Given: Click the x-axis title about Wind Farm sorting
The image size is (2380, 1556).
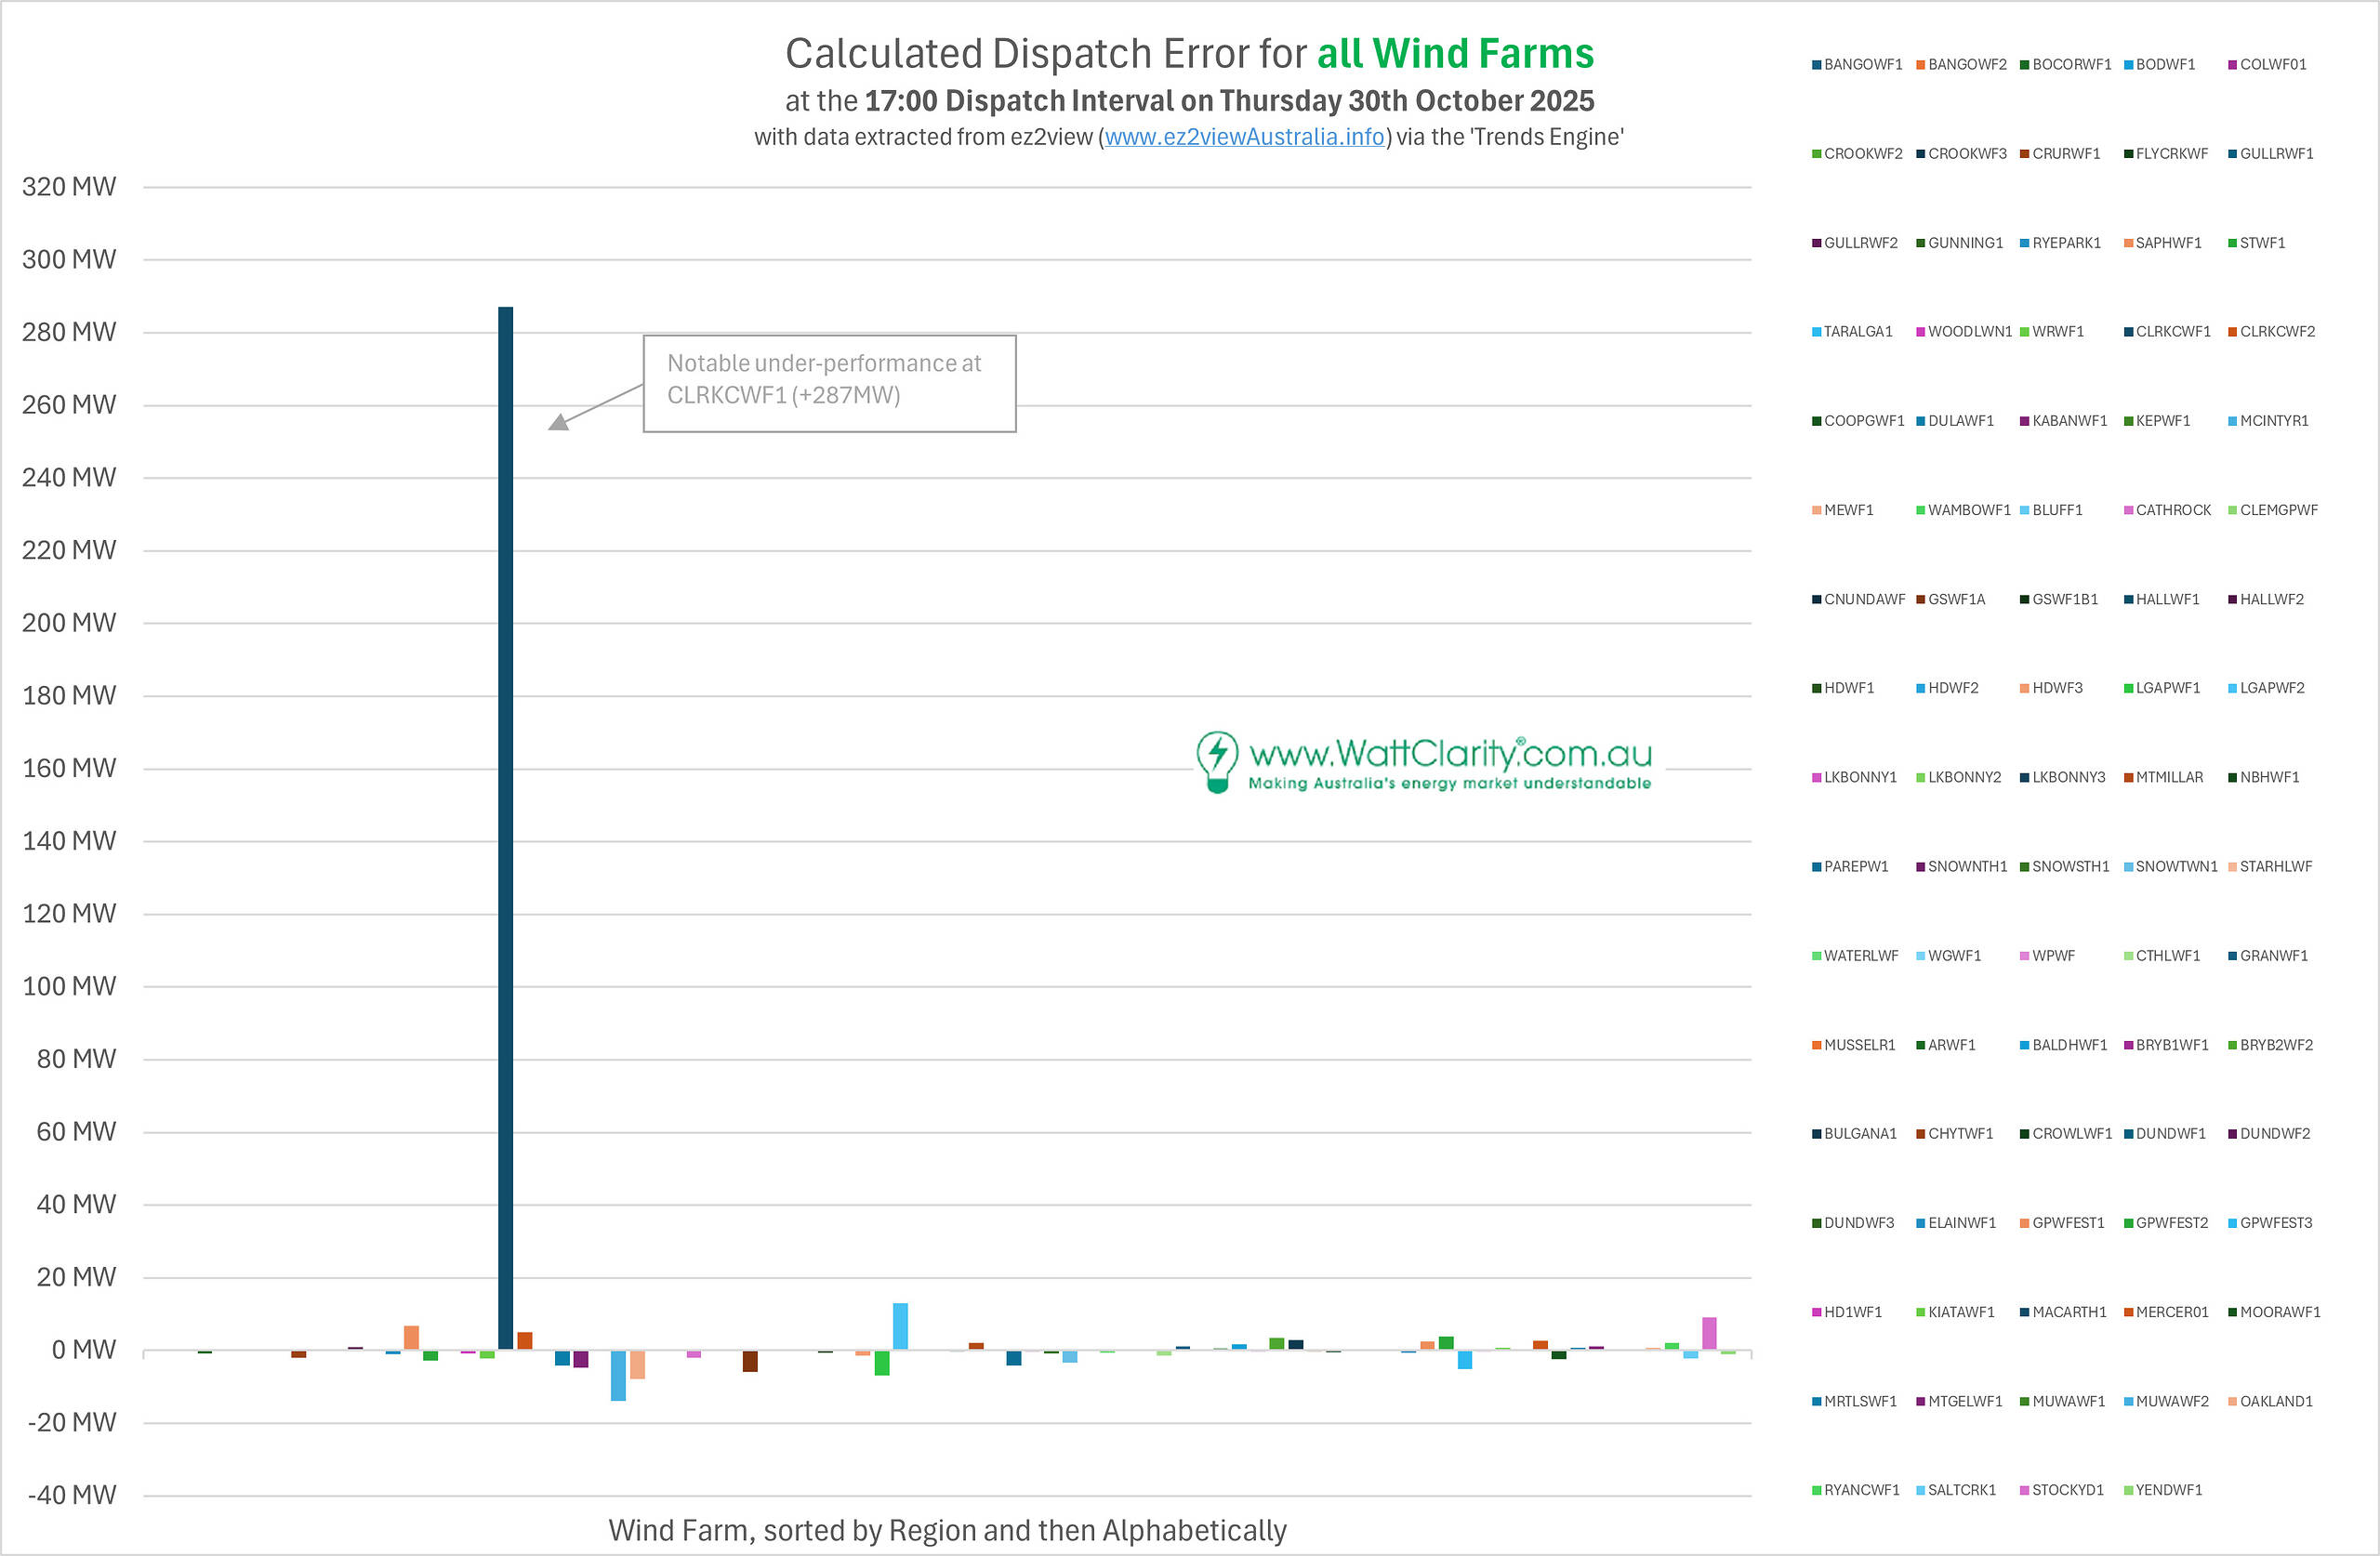Looking at the screenshot, I should pyautogui.click(x=947, y=1530).
